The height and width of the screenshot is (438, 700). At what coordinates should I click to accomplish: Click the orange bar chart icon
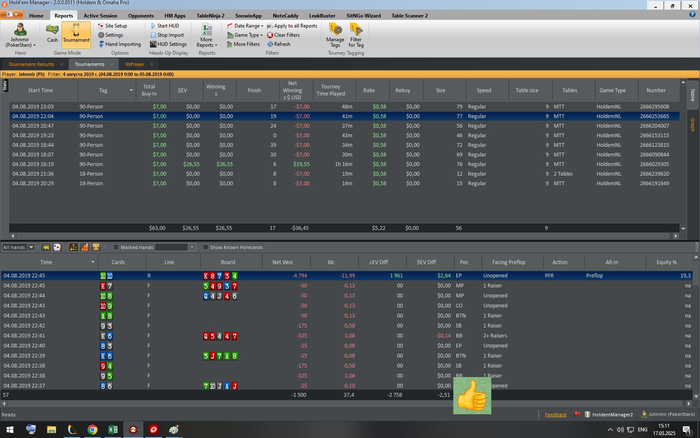click(x=84, y=247)
